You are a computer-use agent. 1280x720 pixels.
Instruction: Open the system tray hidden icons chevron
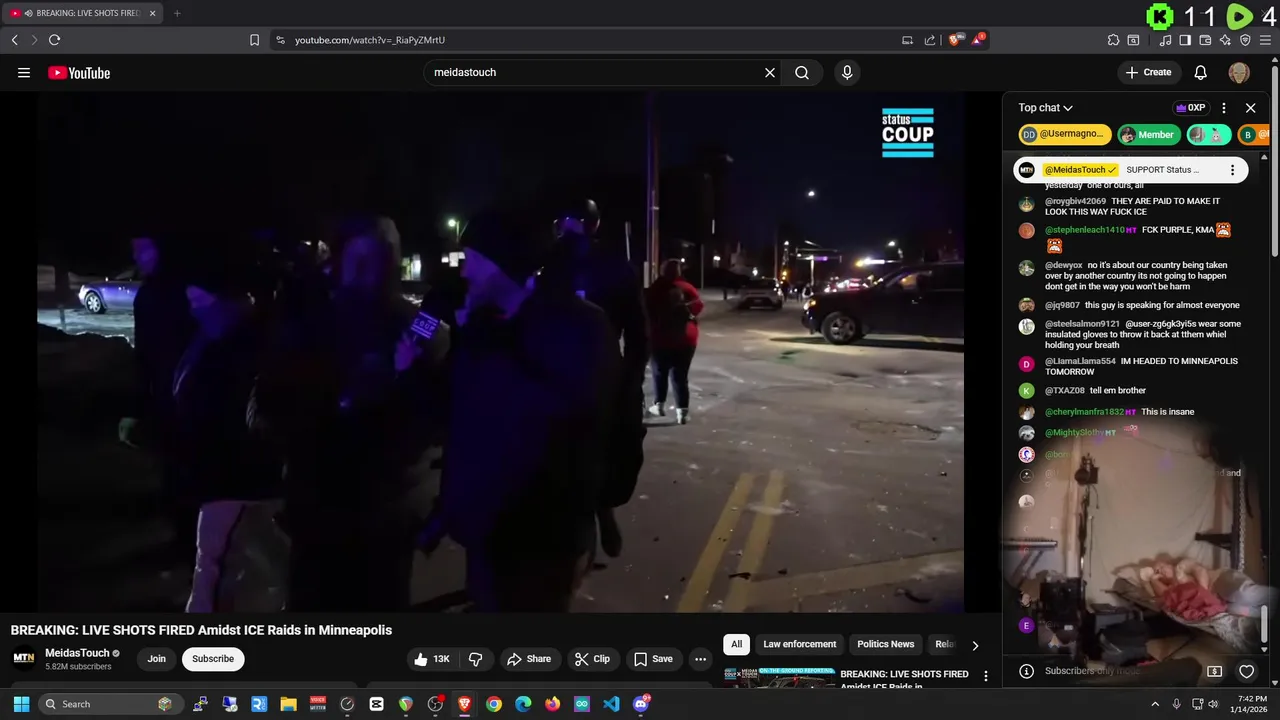1155,704
